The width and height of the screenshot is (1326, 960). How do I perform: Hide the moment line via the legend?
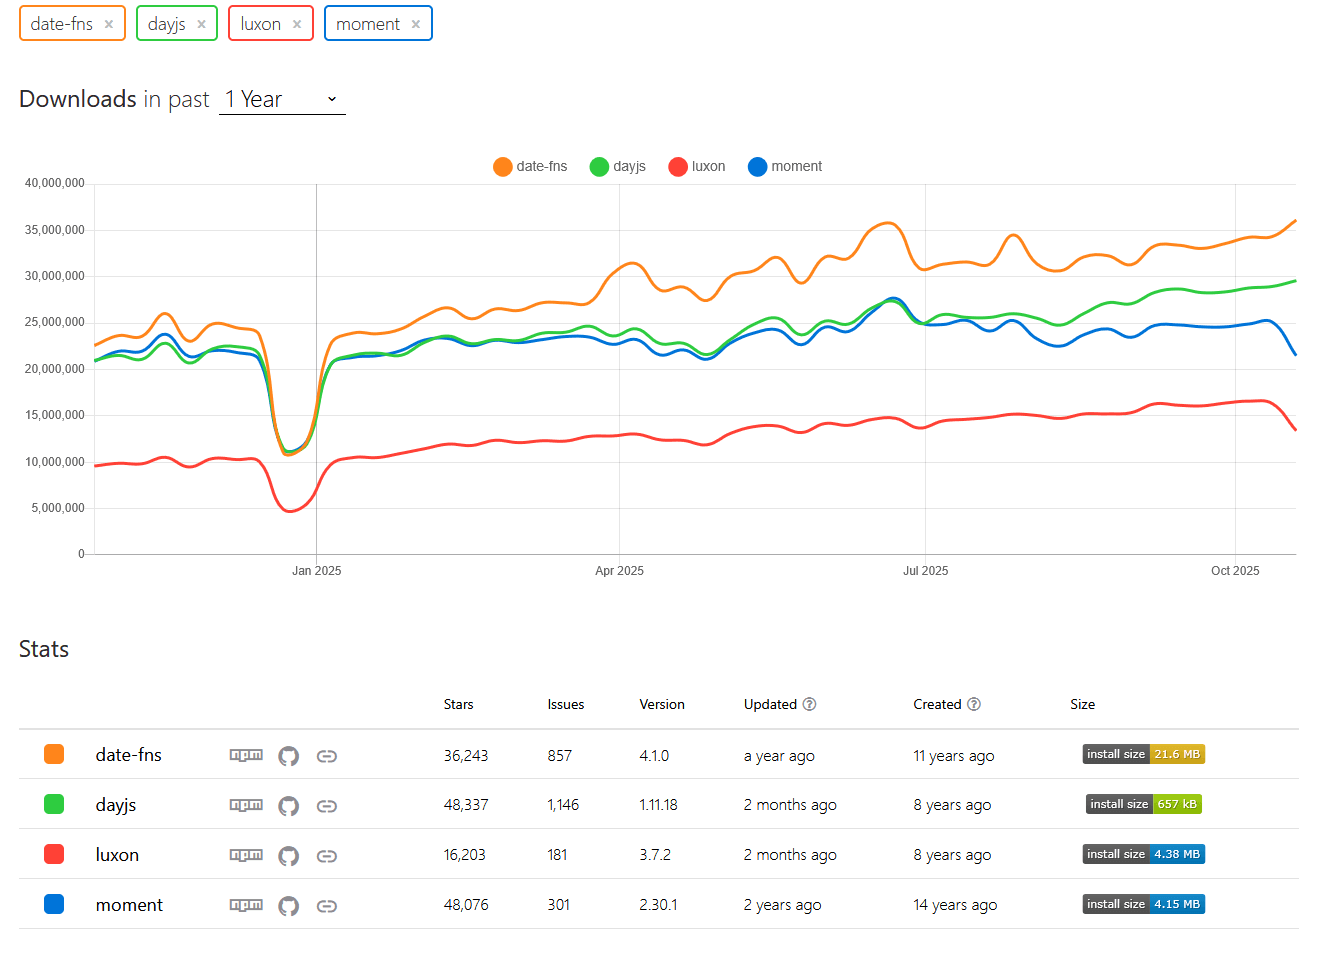coord(785,167)
